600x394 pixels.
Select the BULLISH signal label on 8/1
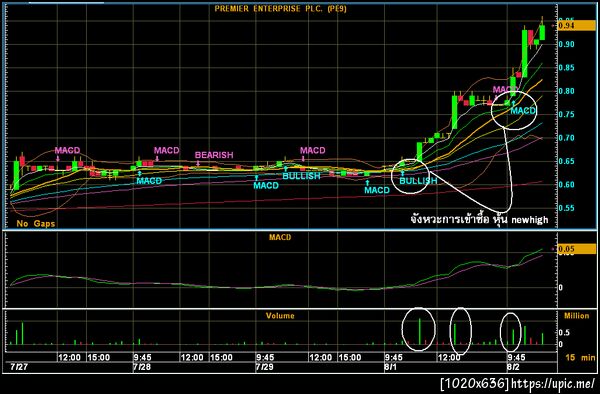(418, 181)
